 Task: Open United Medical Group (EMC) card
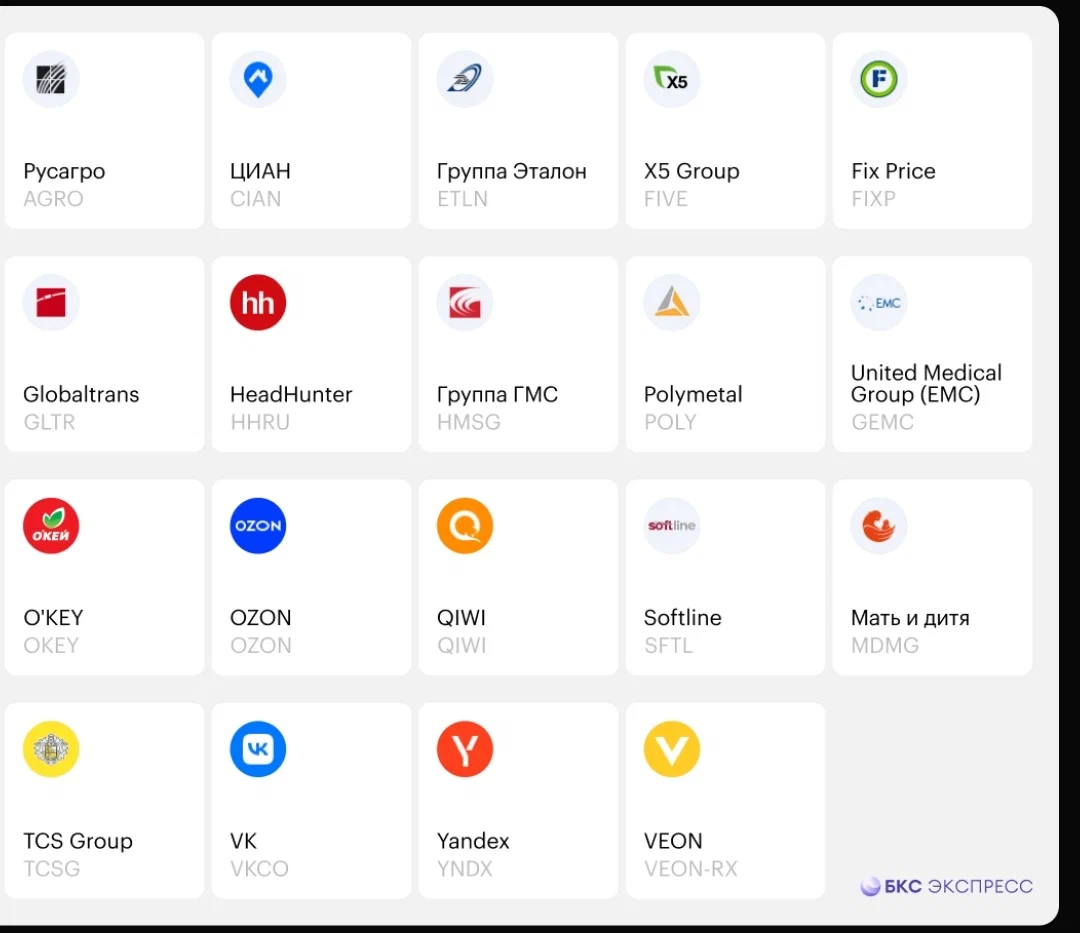932,354
